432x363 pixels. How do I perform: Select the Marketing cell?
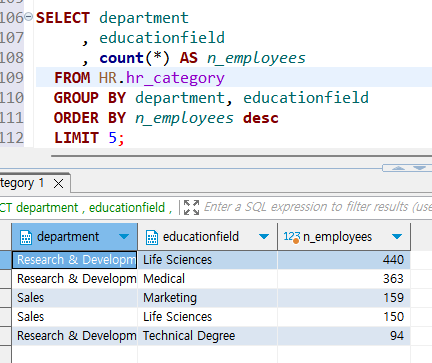click(x=207, y=298)
